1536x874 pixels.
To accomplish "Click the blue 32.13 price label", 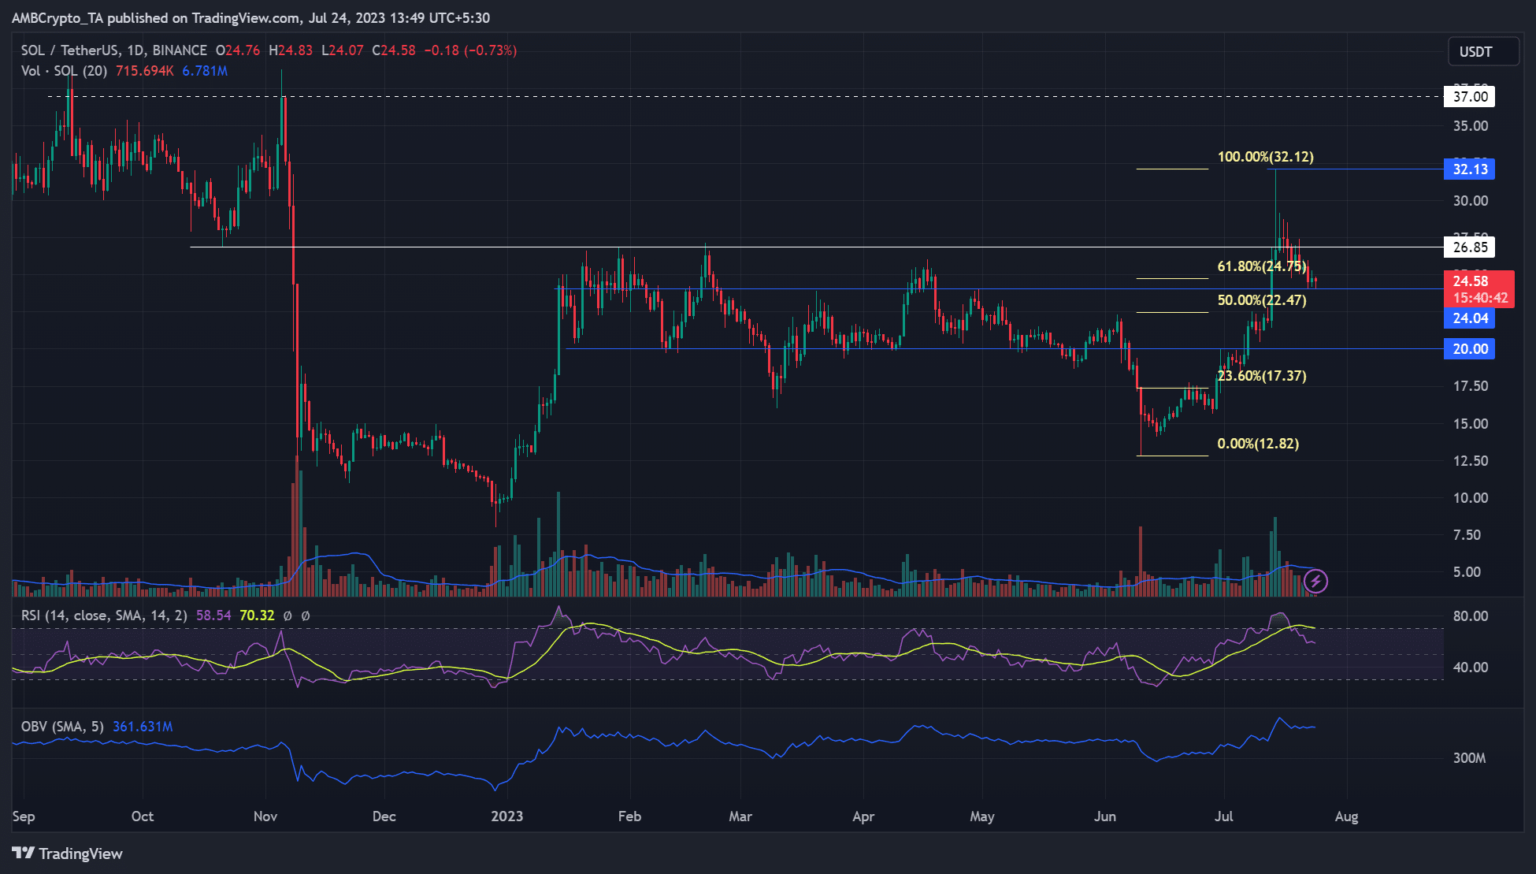I will 1470,169.
